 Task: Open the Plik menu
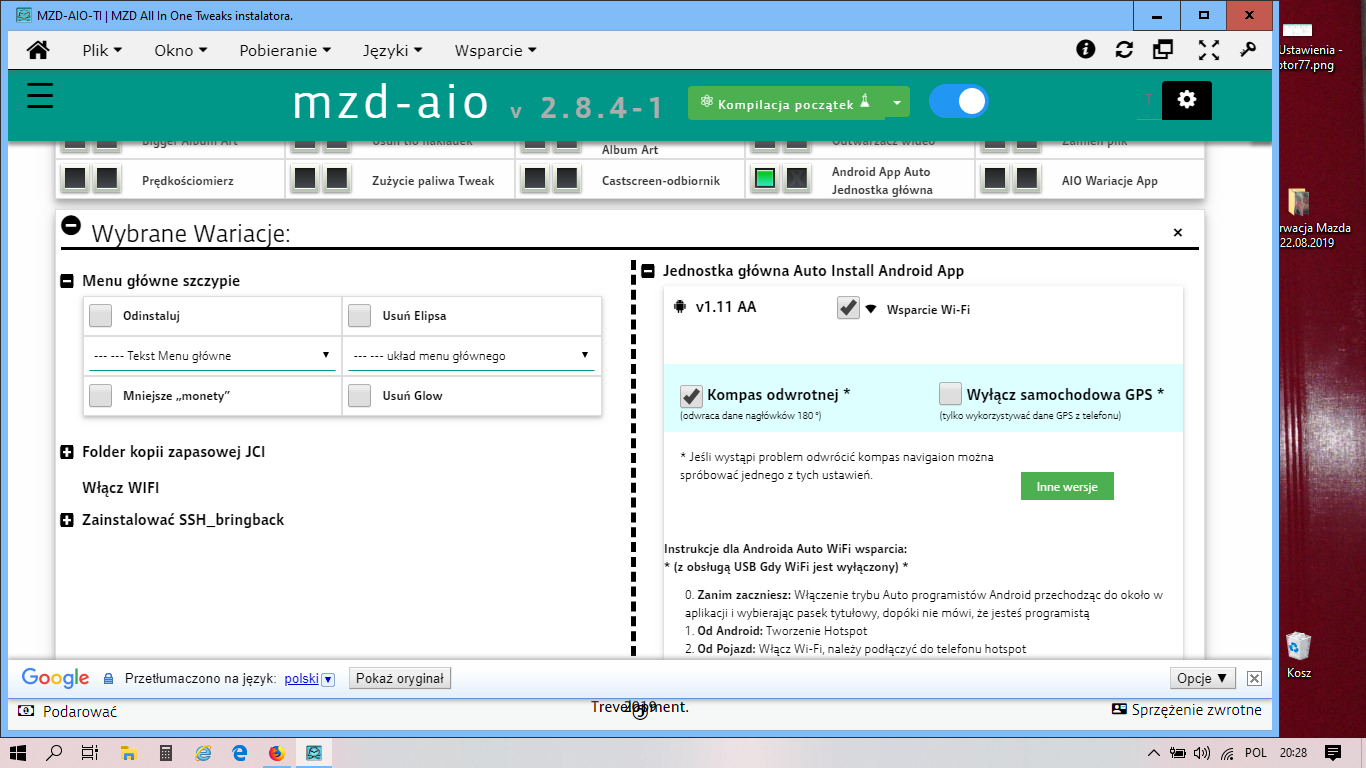coord(101,50)
